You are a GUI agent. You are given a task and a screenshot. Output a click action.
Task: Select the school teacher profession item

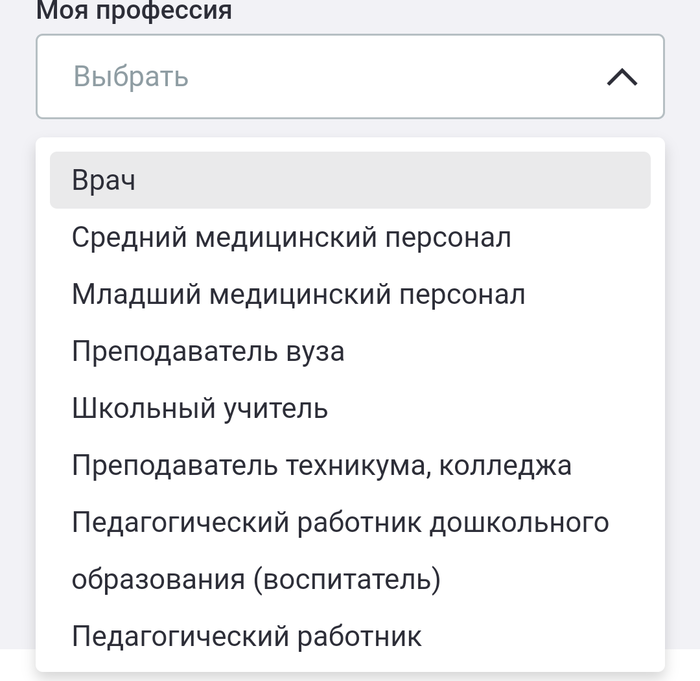pyautogui.click(x=200, y=408)
